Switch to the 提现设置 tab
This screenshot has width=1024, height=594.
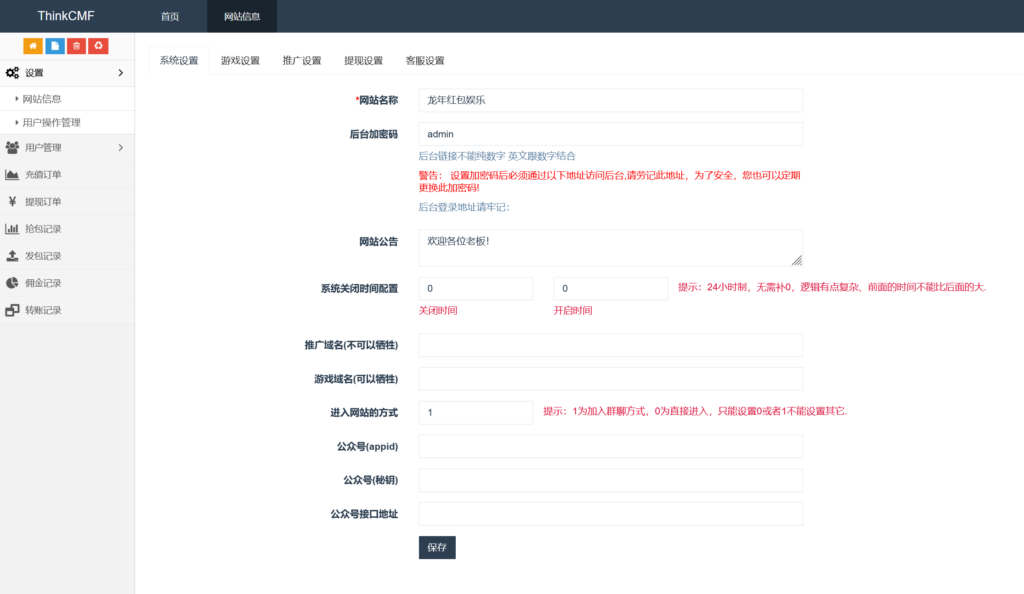pyautogui.click(x=363, y=61)
